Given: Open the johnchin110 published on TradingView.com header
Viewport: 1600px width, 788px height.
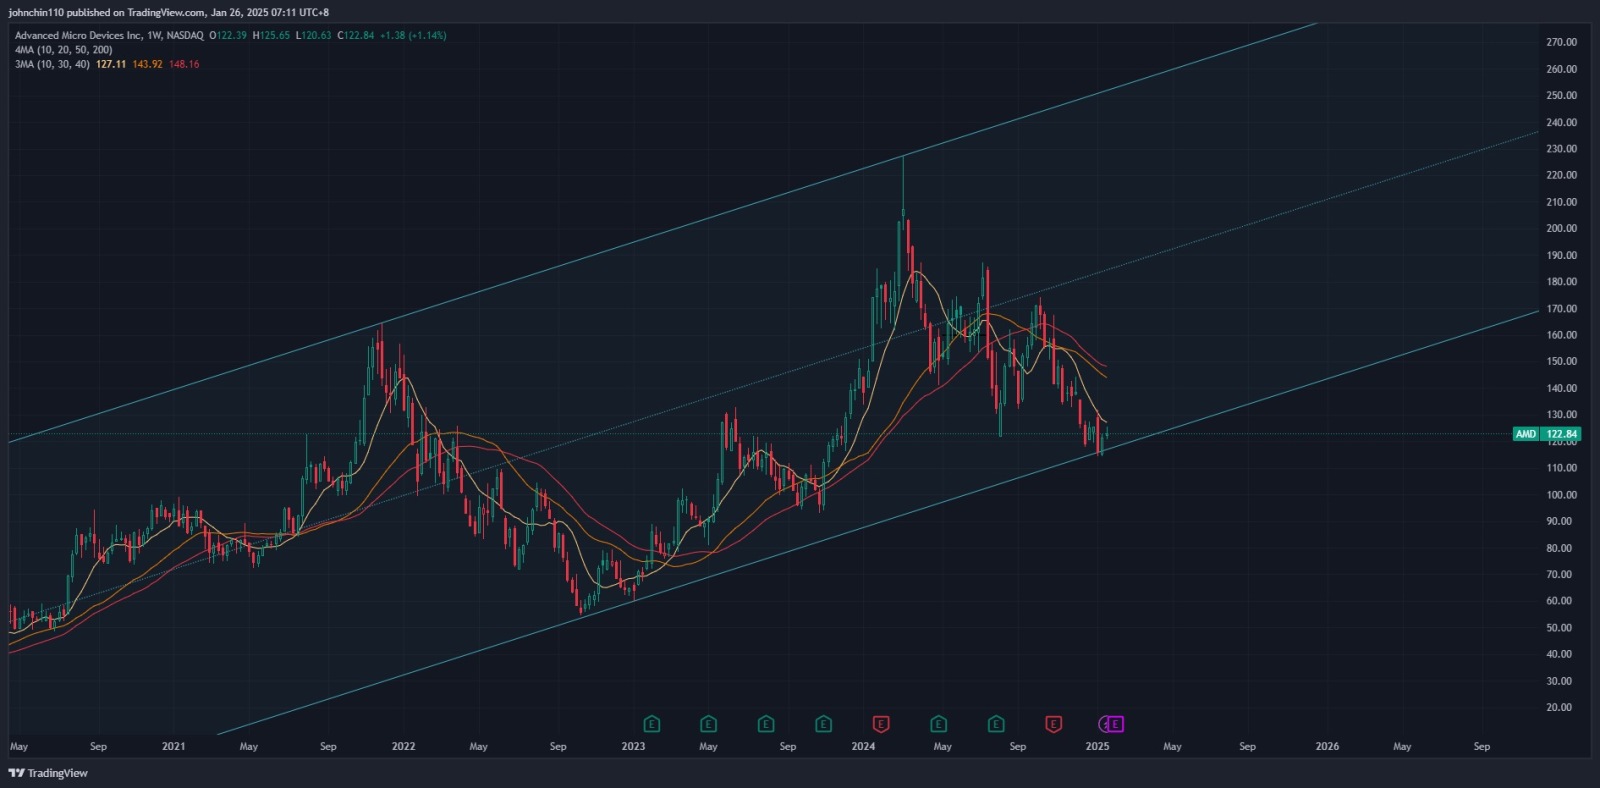Looking at the screenshot, I should tap(169, 12).
